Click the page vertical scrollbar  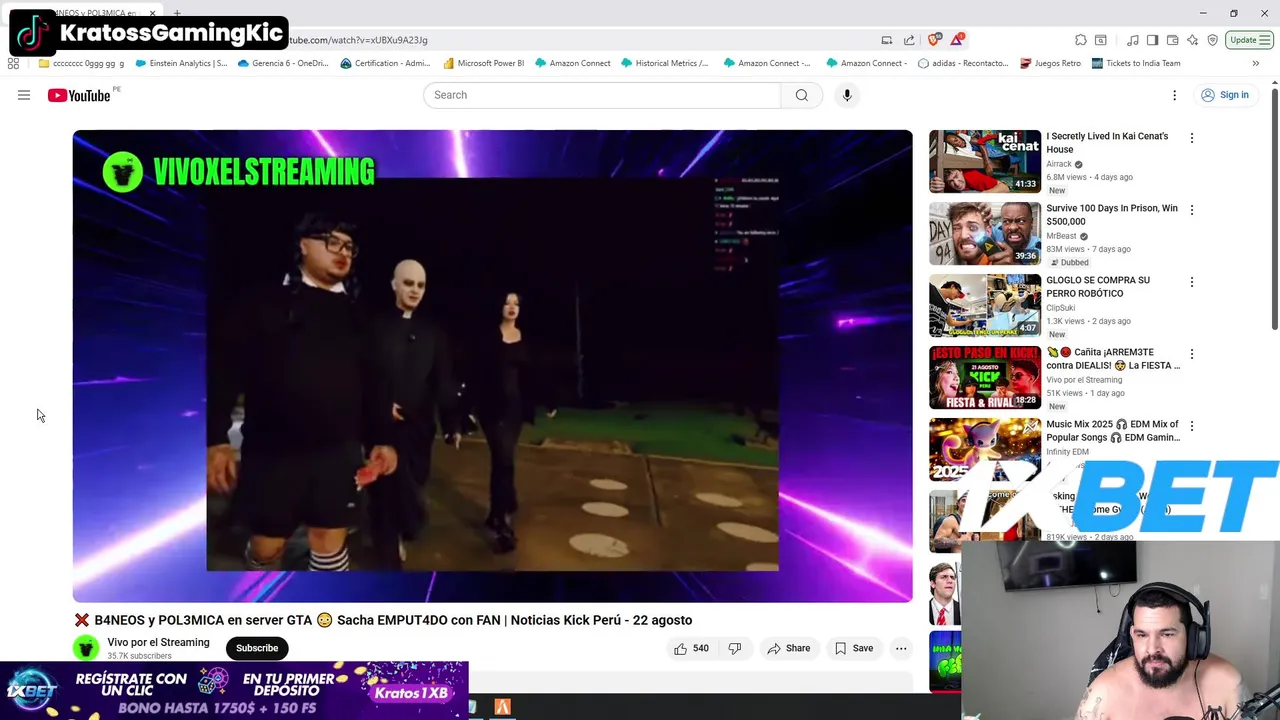pyautogui.click(x=1275, y=208)
